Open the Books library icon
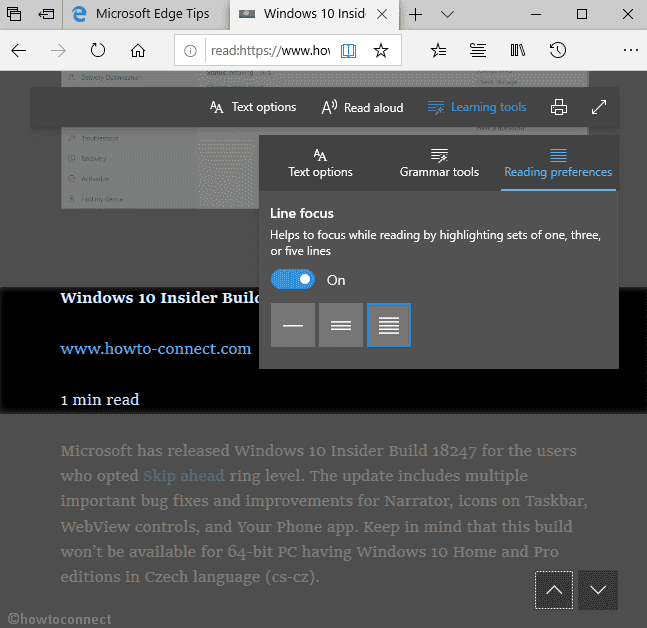Image resolution: width=647 pixels, height=628 pixels. [x=518, y=50]
